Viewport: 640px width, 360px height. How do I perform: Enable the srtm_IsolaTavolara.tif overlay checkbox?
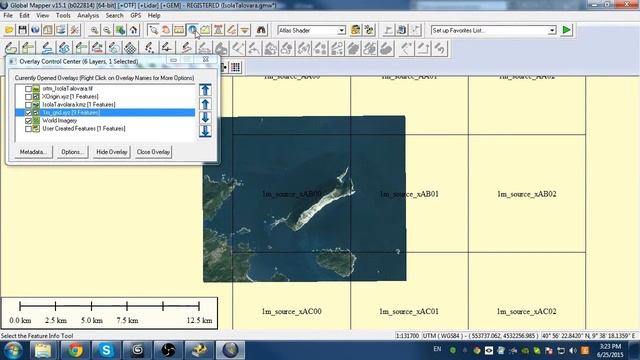pyautogui.click(x=28, y=89)
